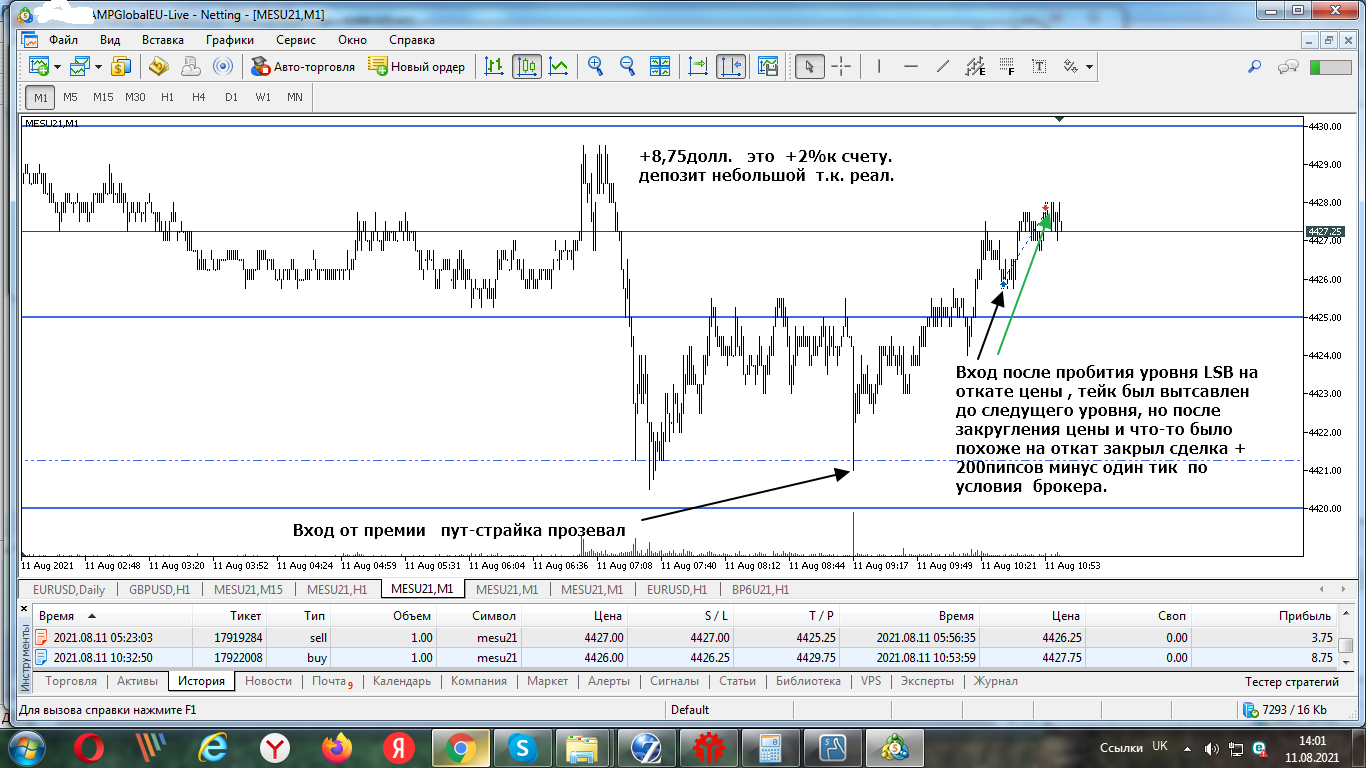The image size is (1366, 768).
Task: Open Google Chrome from the taskbar
Action: point(461,747)
